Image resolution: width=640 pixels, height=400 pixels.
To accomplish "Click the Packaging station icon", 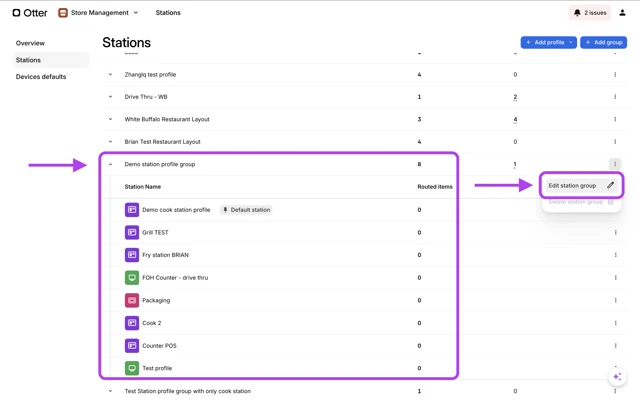I will [131, 300].
